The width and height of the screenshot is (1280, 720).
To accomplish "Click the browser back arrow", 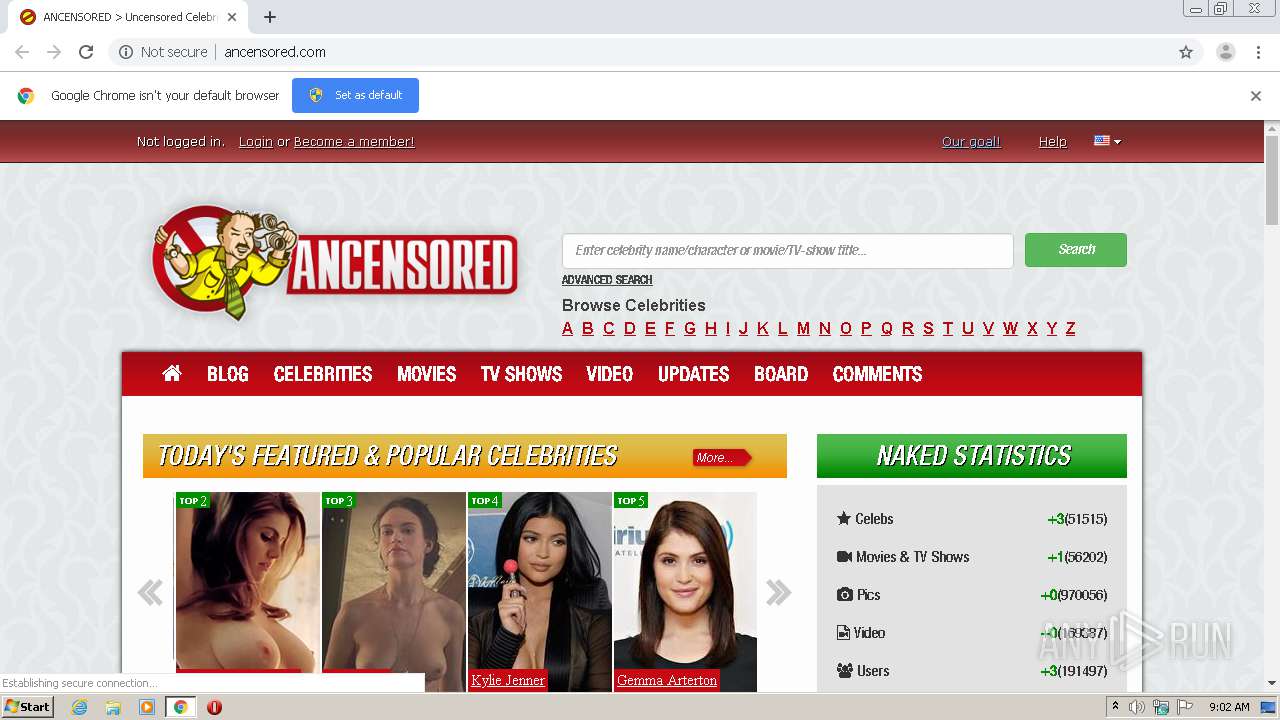I will [22, 52].
